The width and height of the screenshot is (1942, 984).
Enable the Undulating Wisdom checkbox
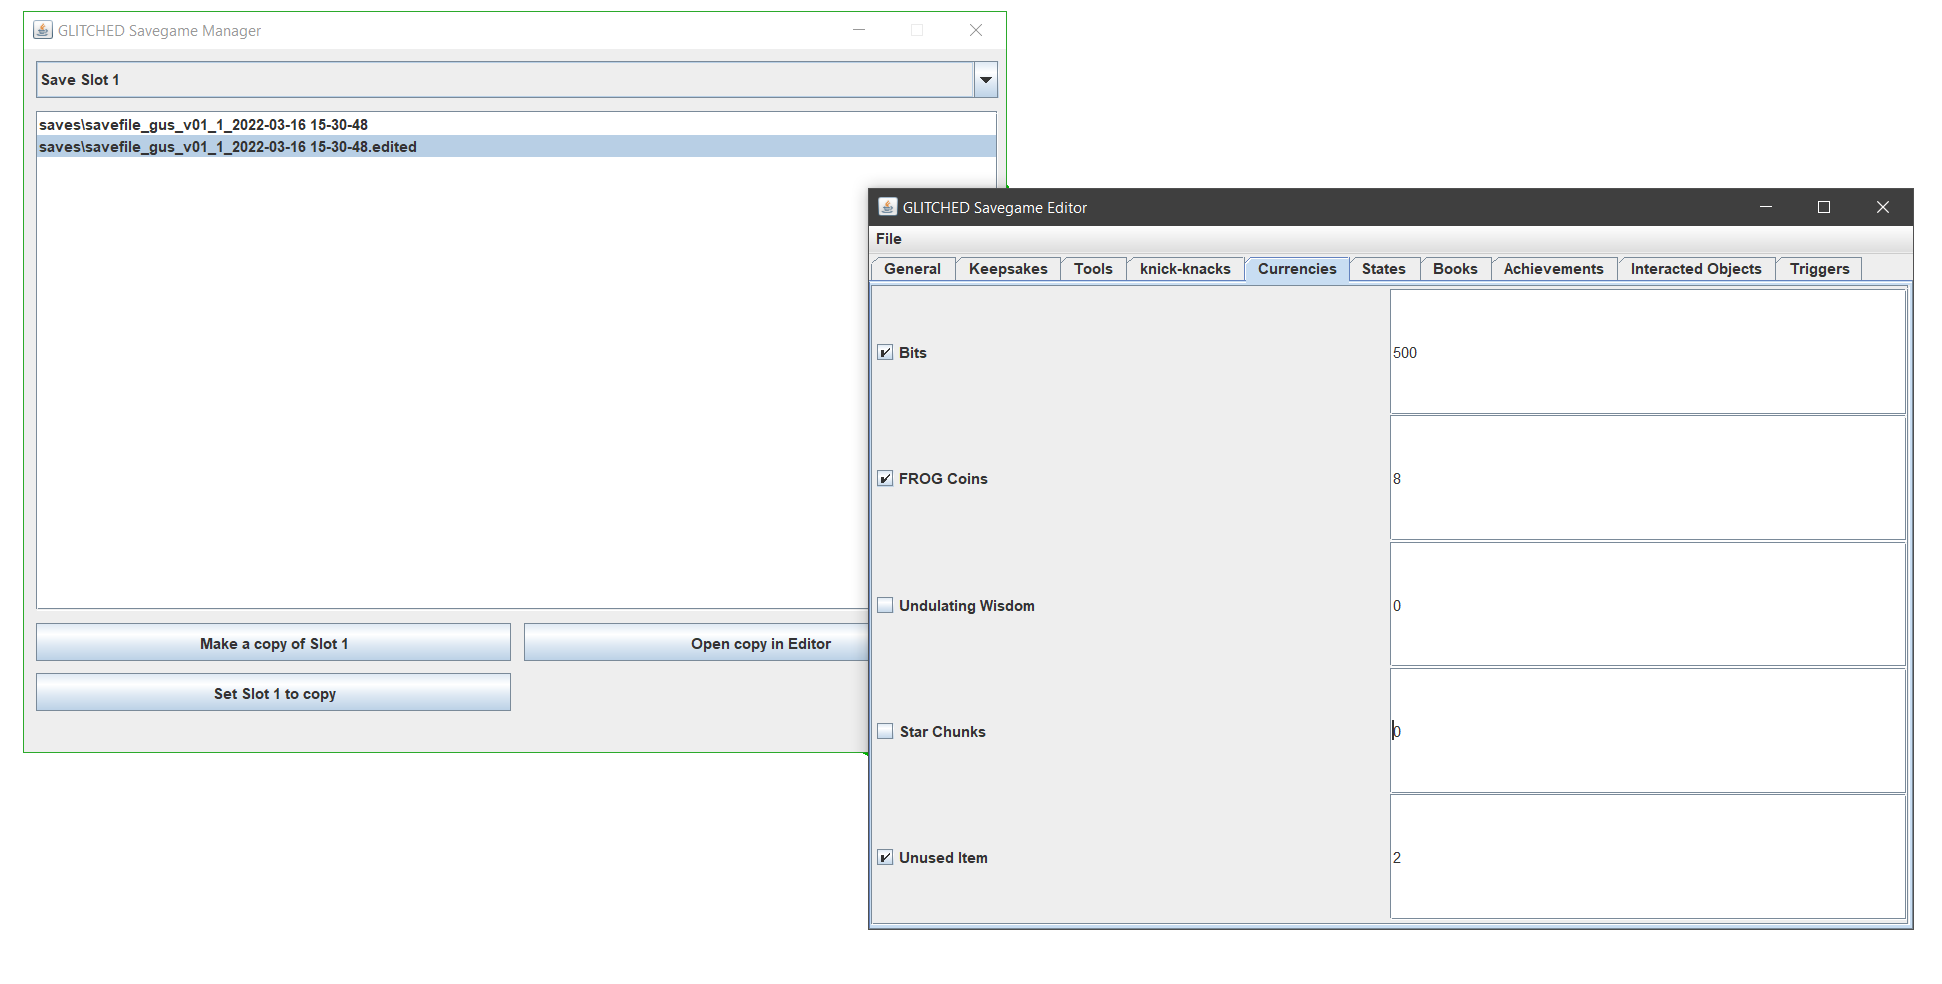coord(884,604)
